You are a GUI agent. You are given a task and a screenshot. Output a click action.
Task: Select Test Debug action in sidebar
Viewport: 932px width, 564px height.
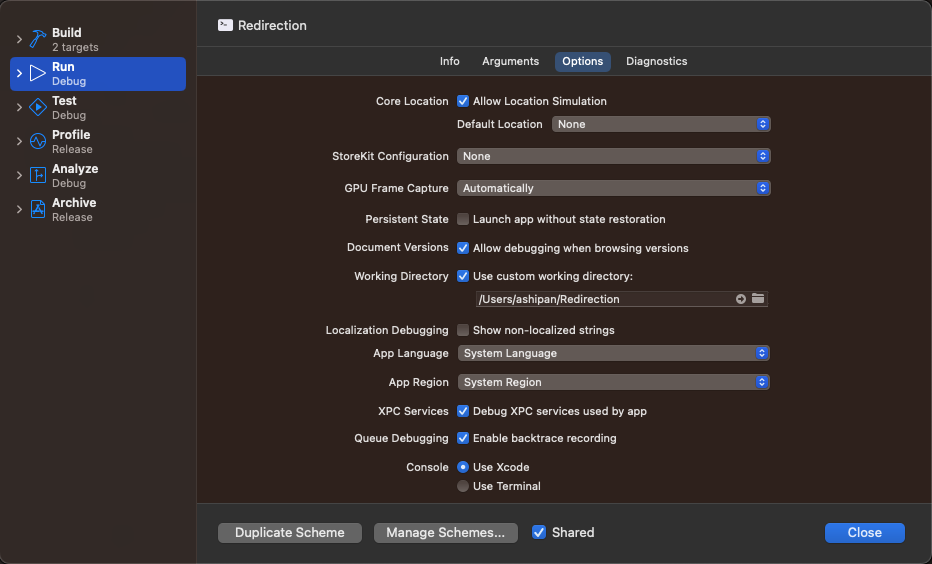click(x=98, y=107)
